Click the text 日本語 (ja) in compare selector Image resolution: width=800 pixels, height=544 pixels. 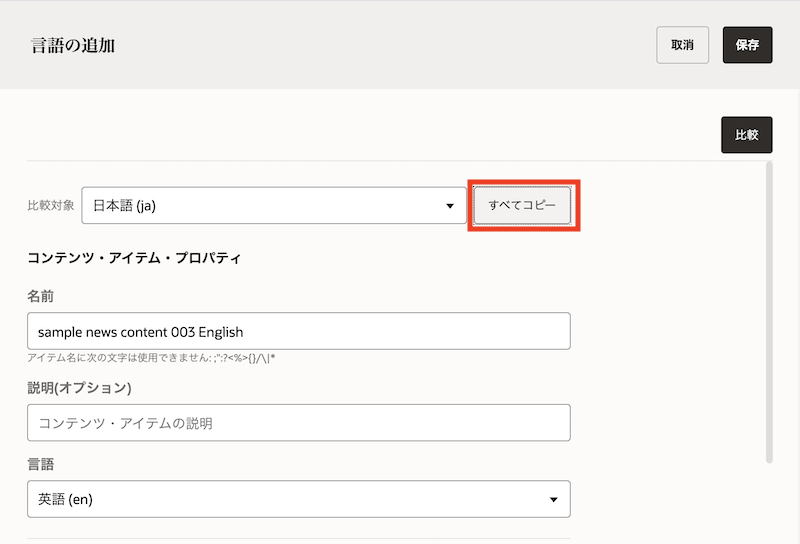pyautogui.click(x=124, y=206)
